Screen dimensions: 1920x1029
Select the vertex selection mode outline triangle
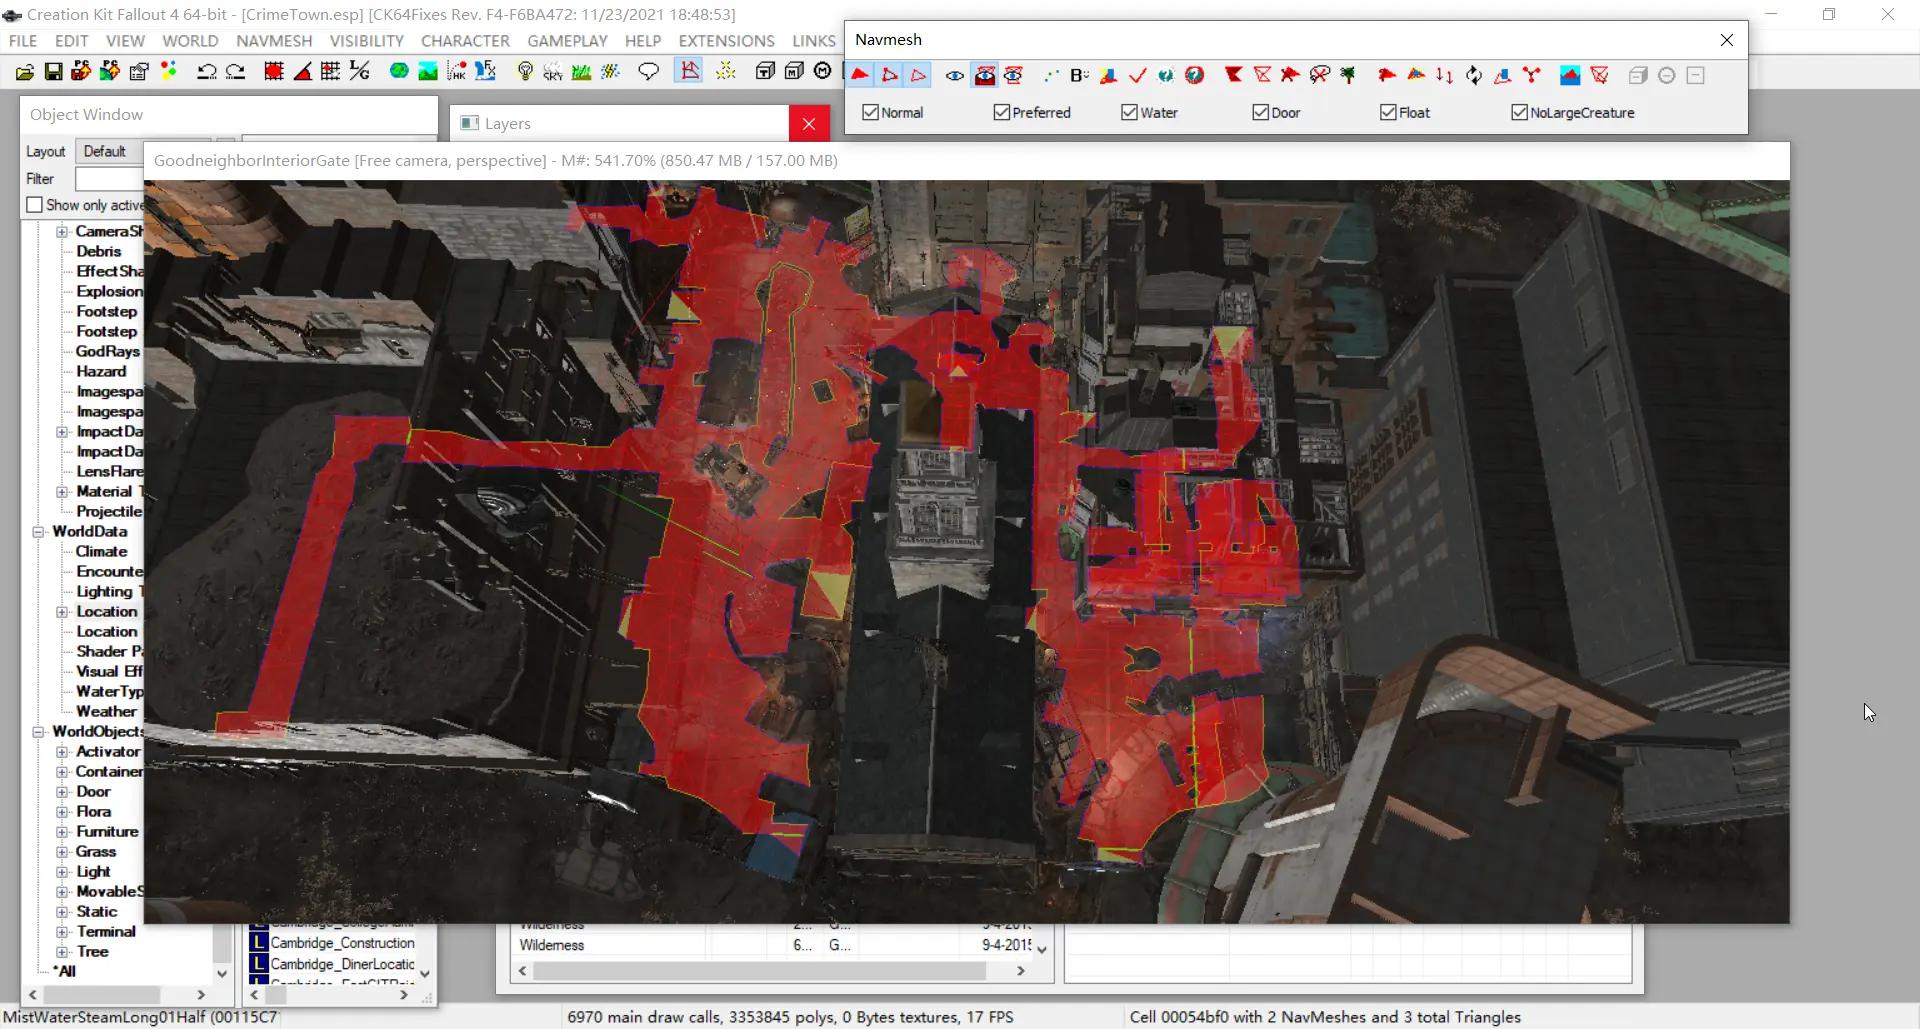[918, 75]
